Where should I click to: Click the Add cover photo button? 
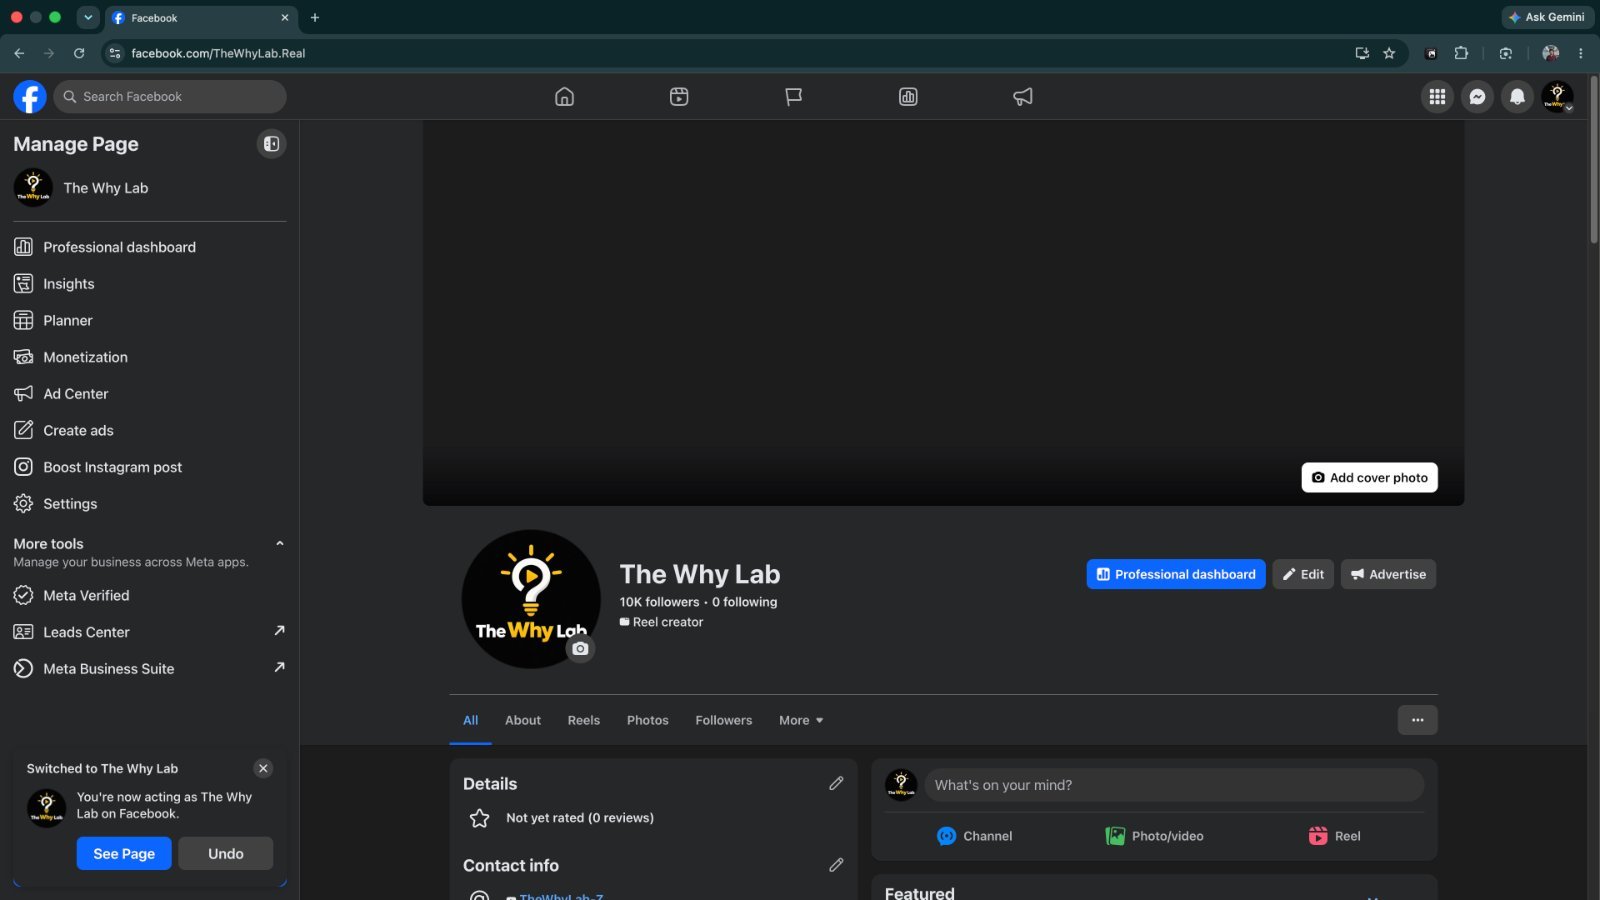1369,478
